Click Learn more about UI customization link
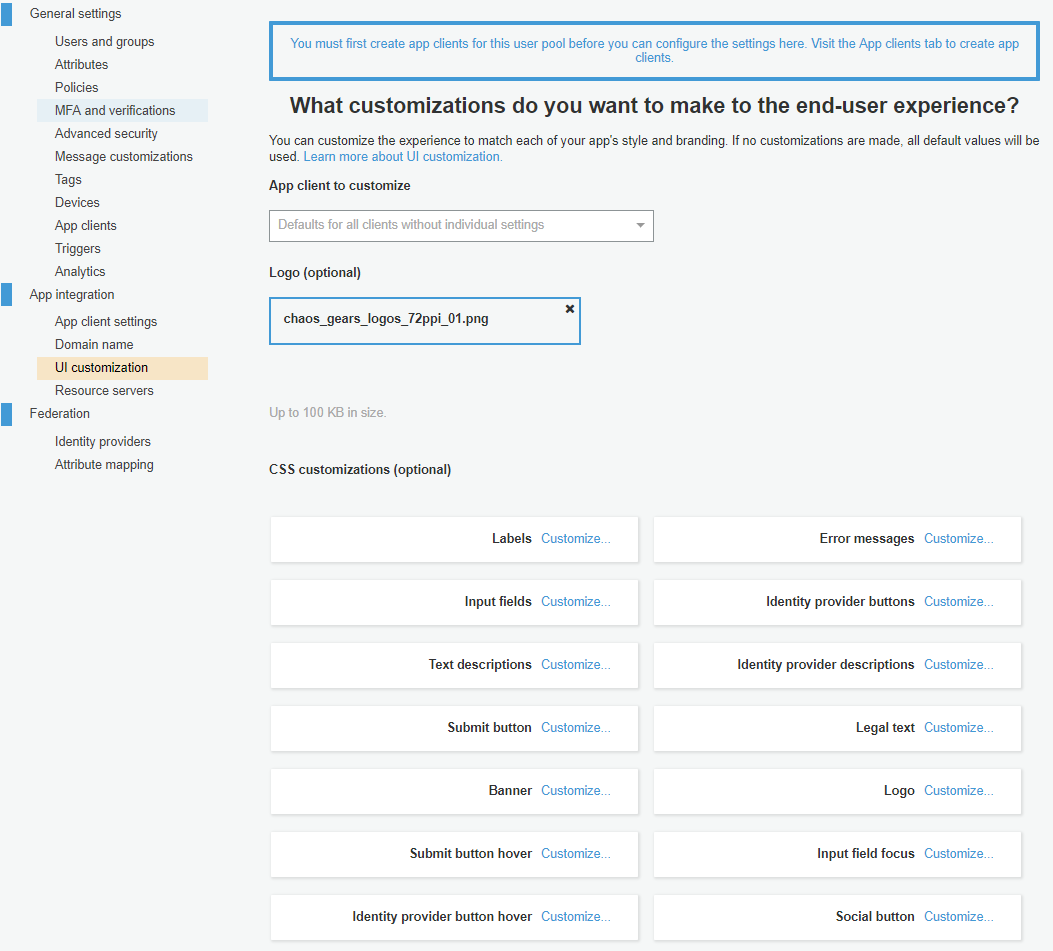The width and height of the screenshot is (1053, 951). [402, 157]
